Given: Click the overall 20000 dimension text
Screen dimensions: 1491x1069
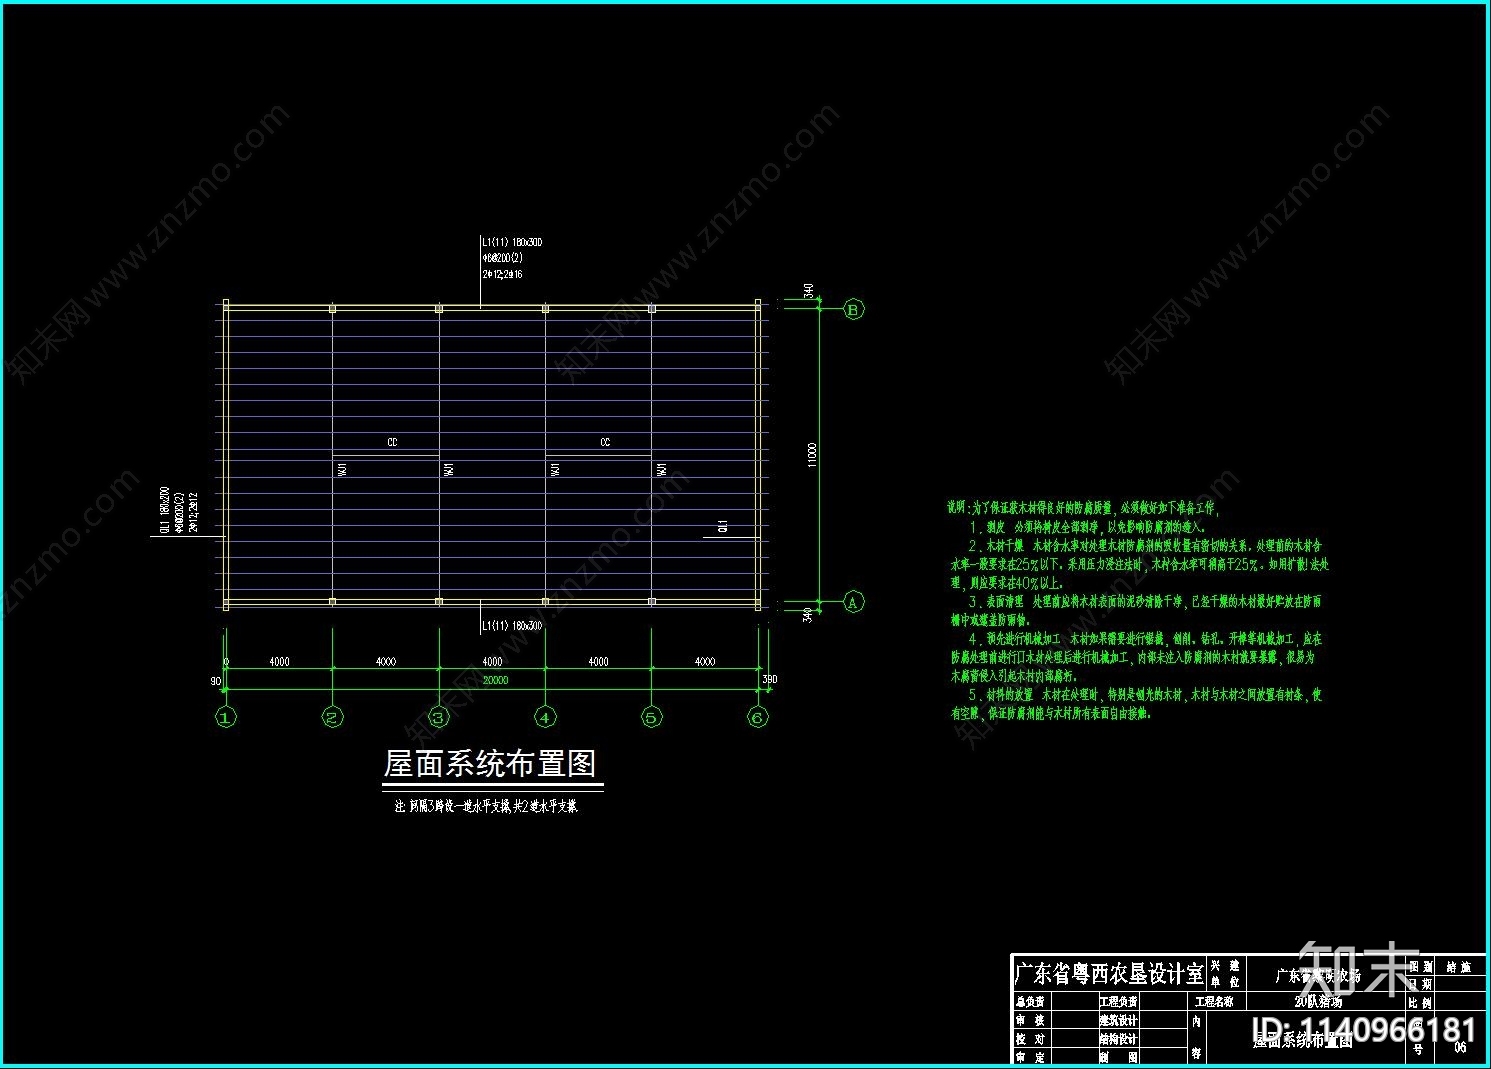Looking at the screenshot, I should click(x=495, y=680).
